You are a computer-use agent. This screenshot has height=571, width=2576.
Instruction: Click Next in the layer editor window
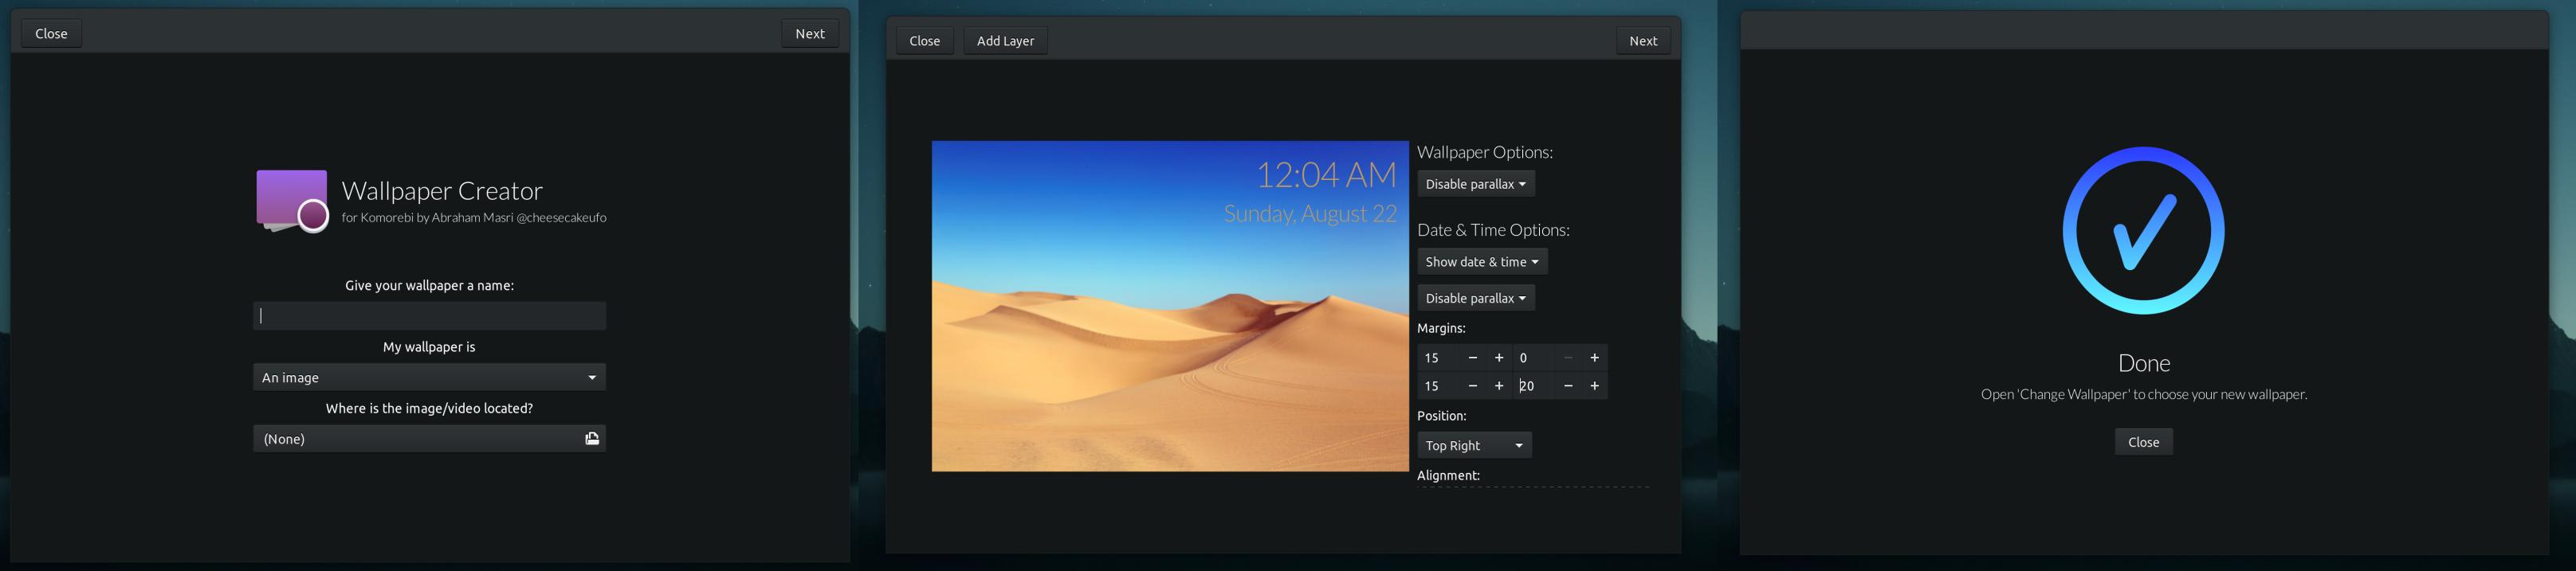(x=1643, y=41)
